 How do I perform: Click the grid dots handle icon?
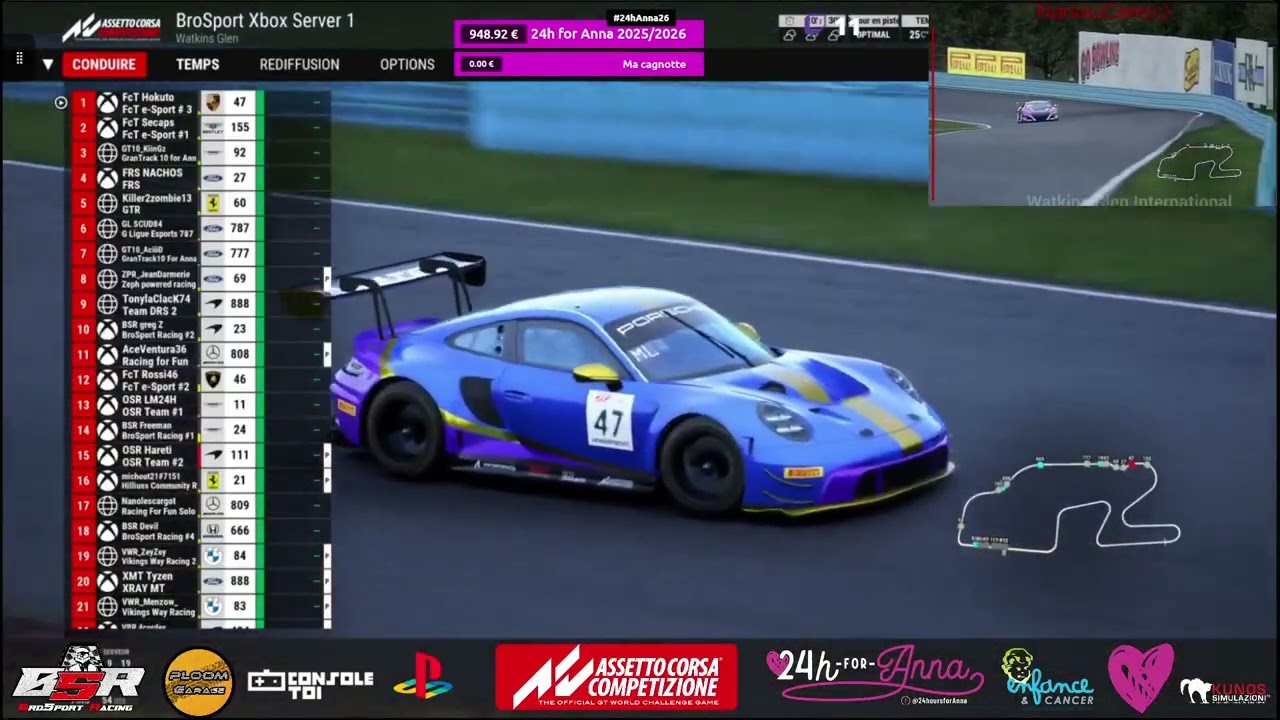pyautogui.click(x=19, y=60)
